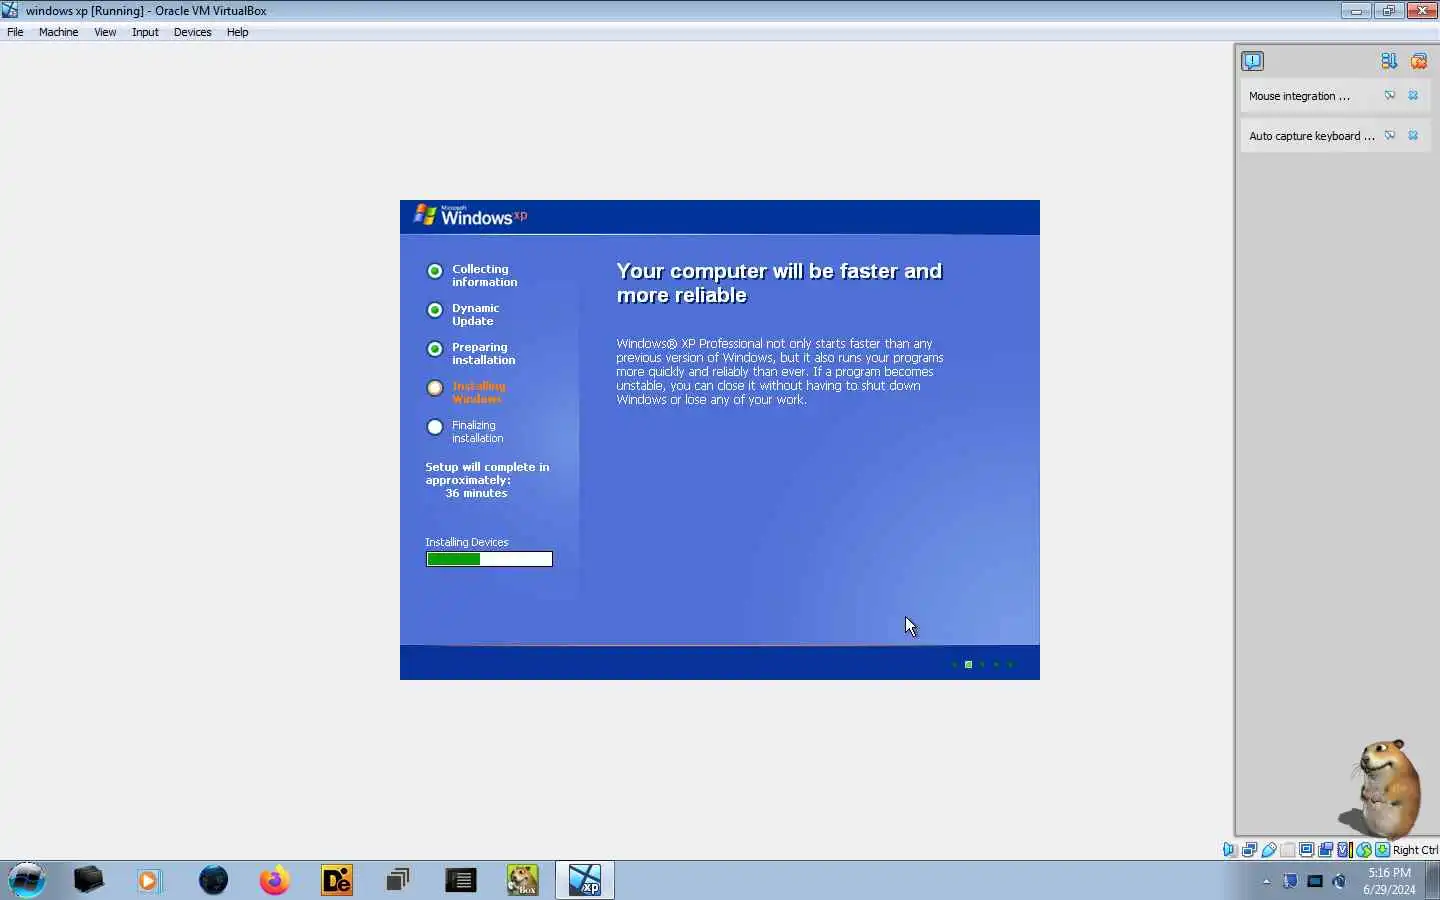Image resolution: width=1440 pixels, height=900 pixels.
Task: Click the Right Ctrl host key label
Action: coord(1415,850)
